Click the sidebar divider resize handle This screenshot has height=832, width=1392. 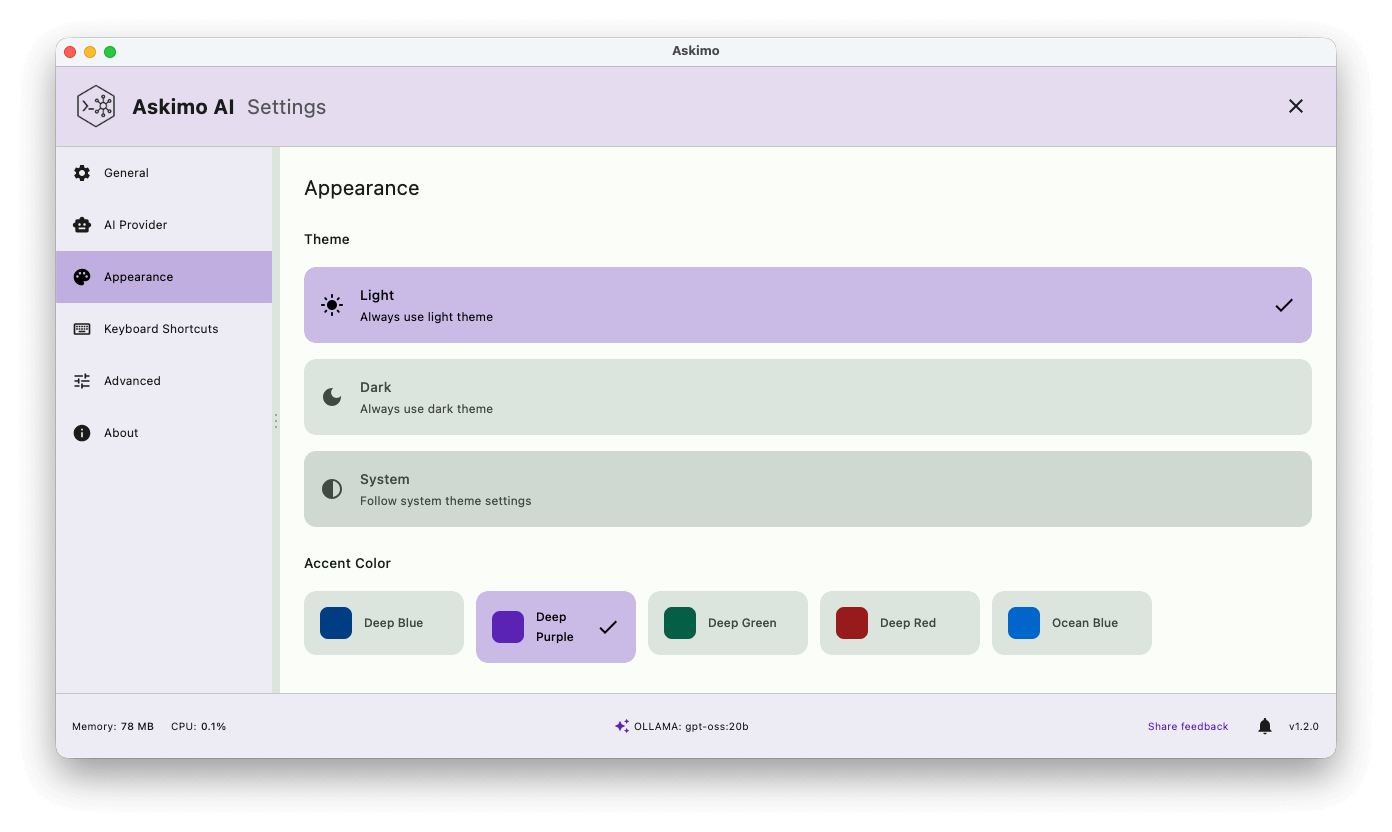pyautogui.click(x=275, y=420)
